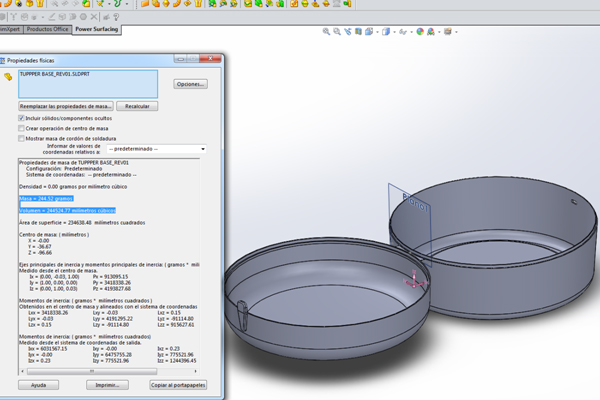
Task: Click the Recalcular button
Action: (136, 106)
